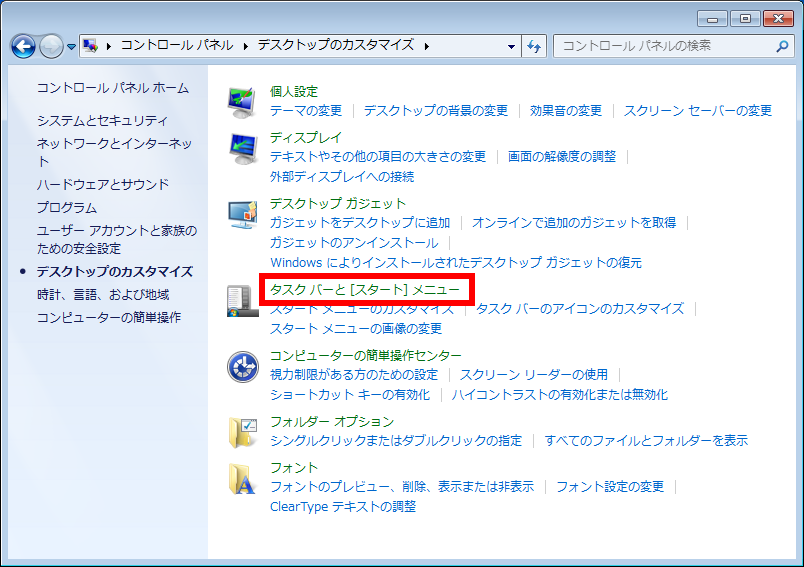The height and width of the screenshot is (567, 804).
Task: Open the 個人設定 heading link
Action: click(x=294, y=92)
